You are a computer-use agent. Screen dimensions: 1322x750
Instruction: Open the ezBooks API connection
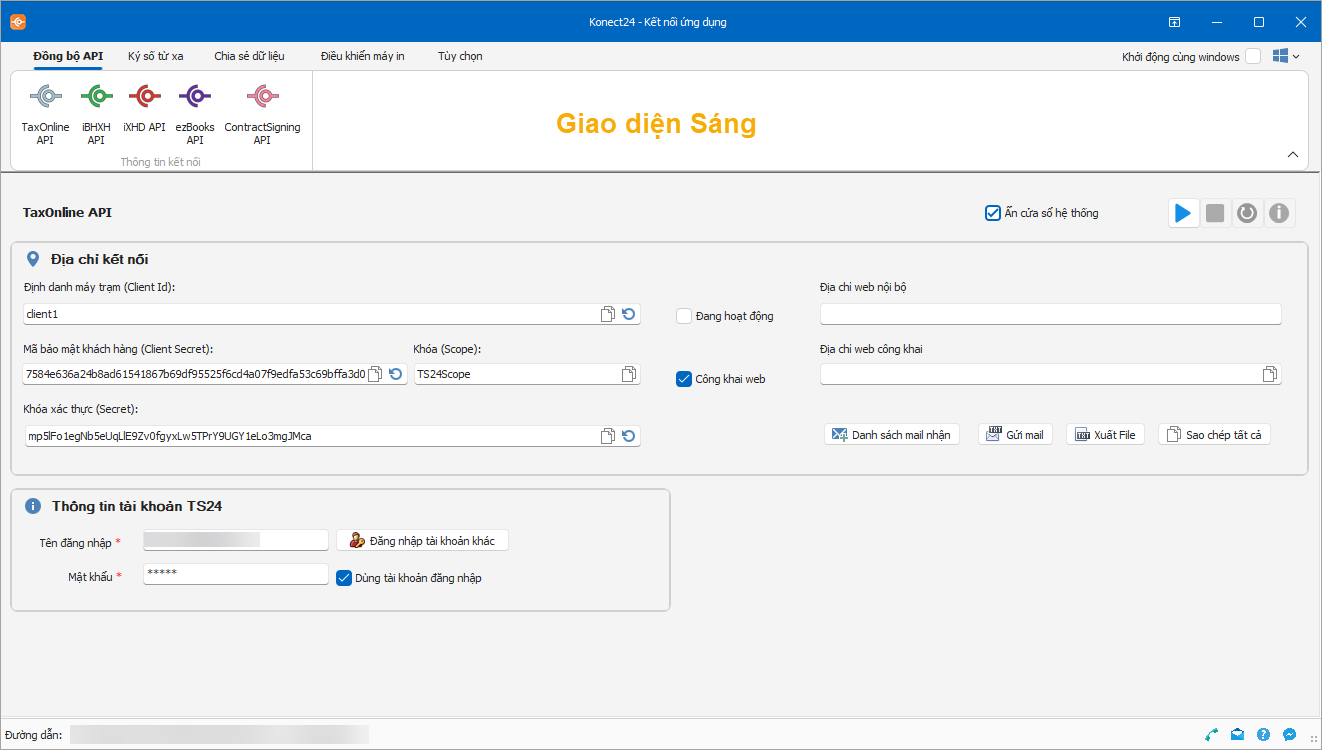195,115
